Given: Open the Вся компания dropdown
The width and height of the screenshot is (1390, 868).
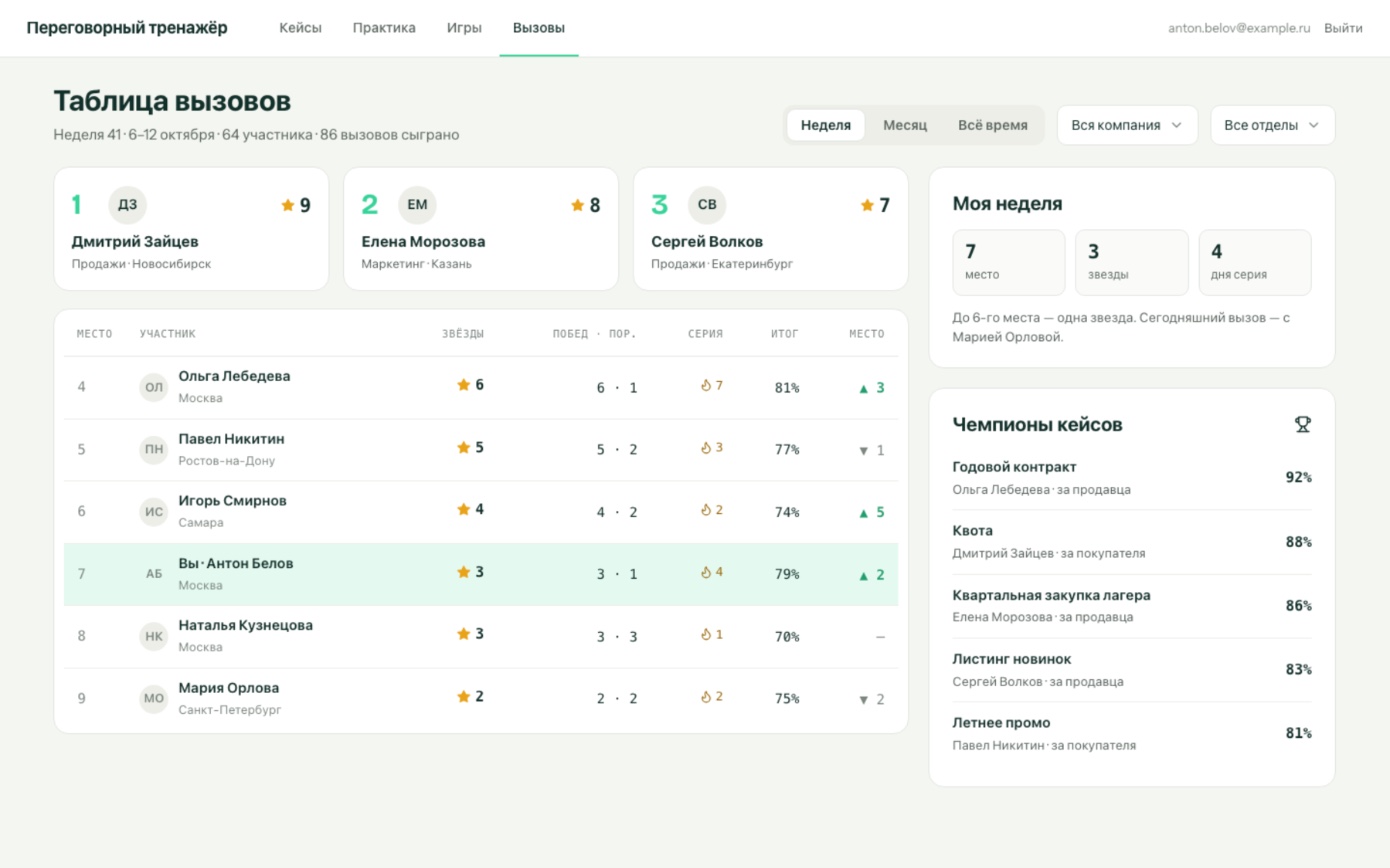Looking at the screenshot, I should point(1127,125).
